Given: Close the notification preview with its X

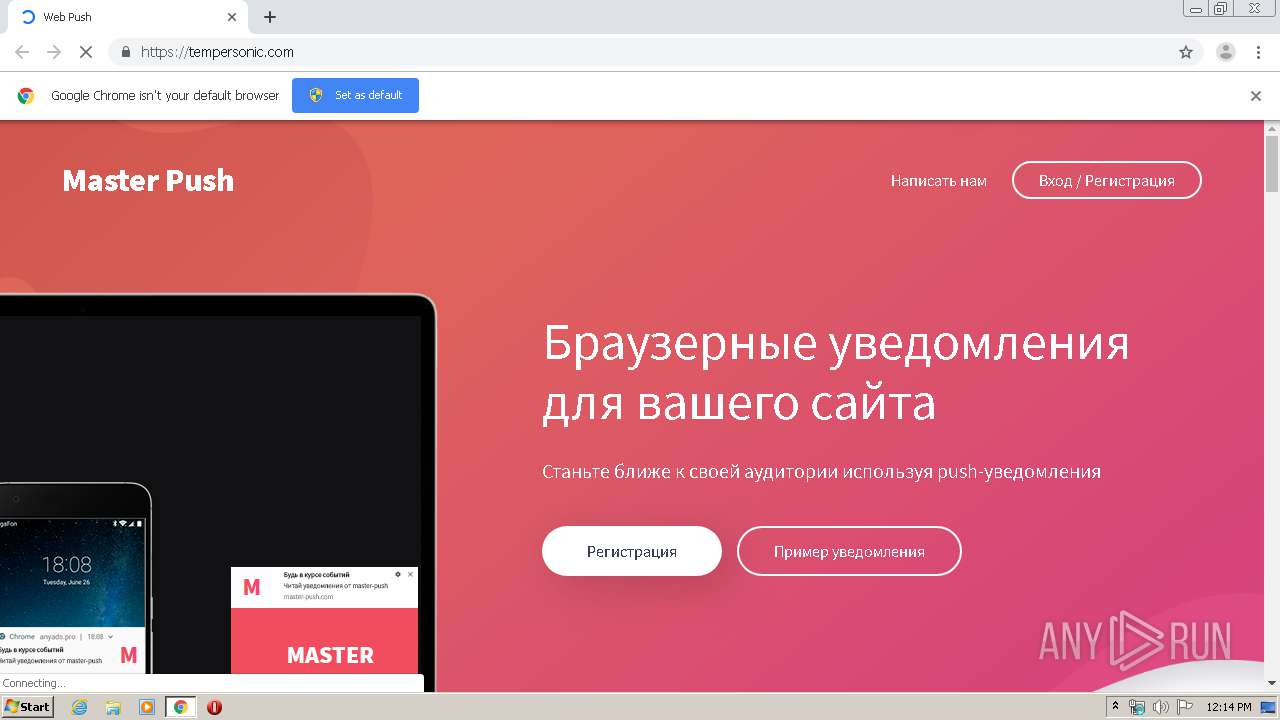Looking at the screenshot, I should click(x=410, y=575).
